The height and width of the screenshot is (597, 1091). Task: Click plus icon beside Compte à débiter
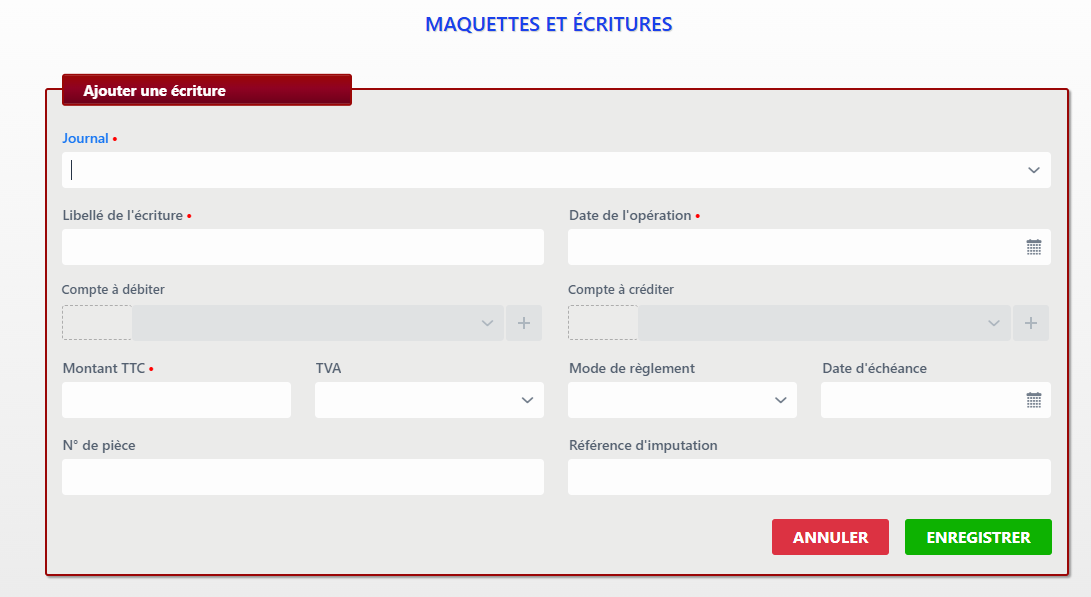pos(523,323)
